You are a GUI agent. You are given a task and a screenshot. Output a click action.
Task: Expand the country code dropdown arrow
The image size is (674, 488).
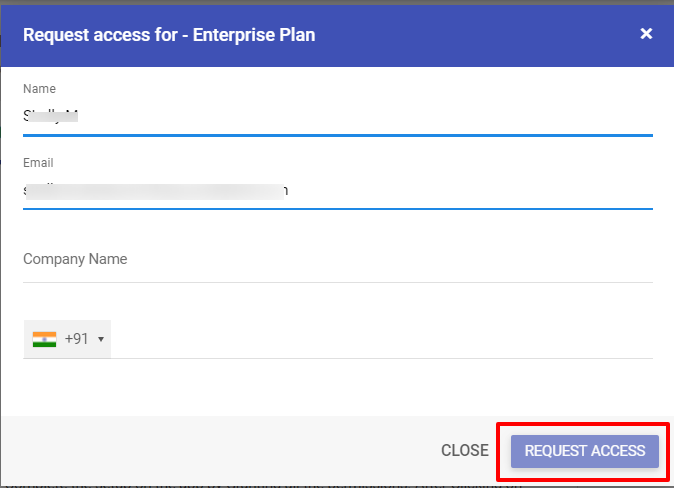click(x=101, y=339)
